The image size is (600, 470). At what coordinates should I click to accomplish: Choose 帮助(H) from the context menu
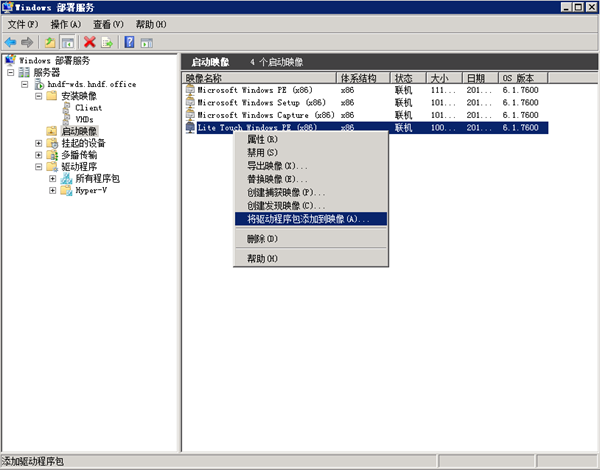[311, 259]
